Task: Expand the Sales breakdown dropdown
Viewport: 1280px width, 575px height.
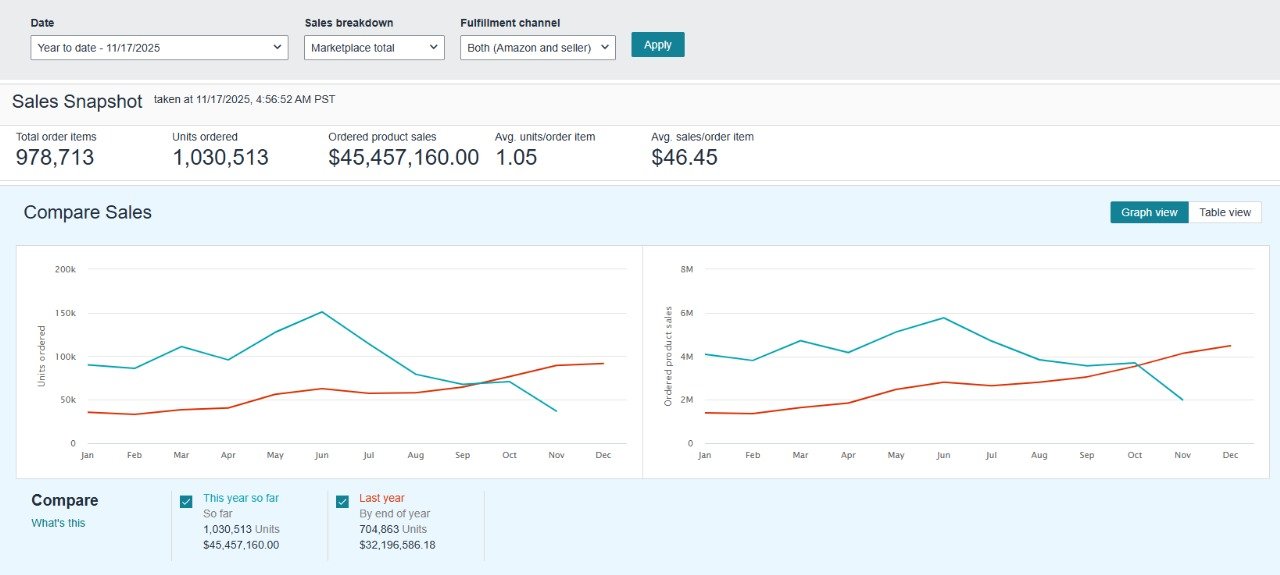Action: 374,47
